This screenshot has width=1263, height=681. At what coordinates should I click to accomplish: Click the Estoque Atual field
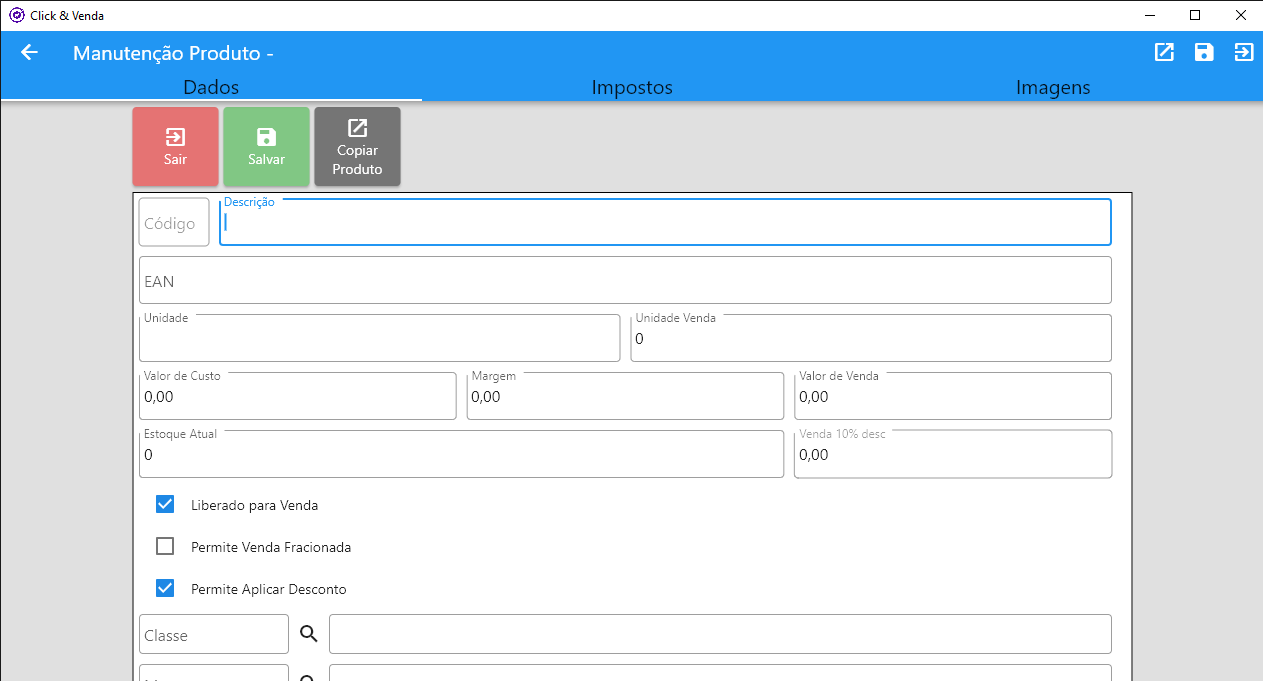461,455
